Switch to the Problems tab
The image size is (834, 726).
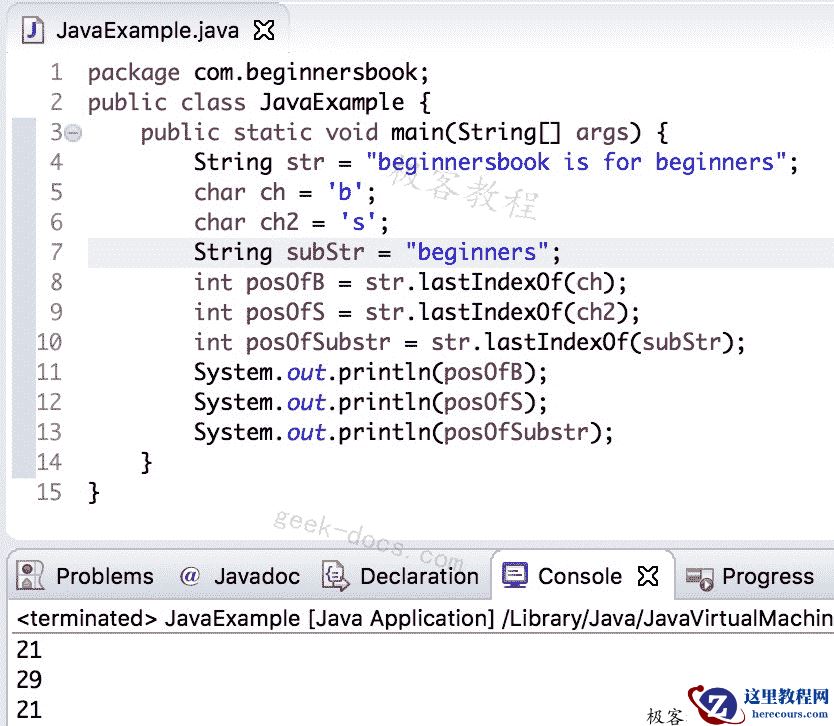[x=104, y=576]
